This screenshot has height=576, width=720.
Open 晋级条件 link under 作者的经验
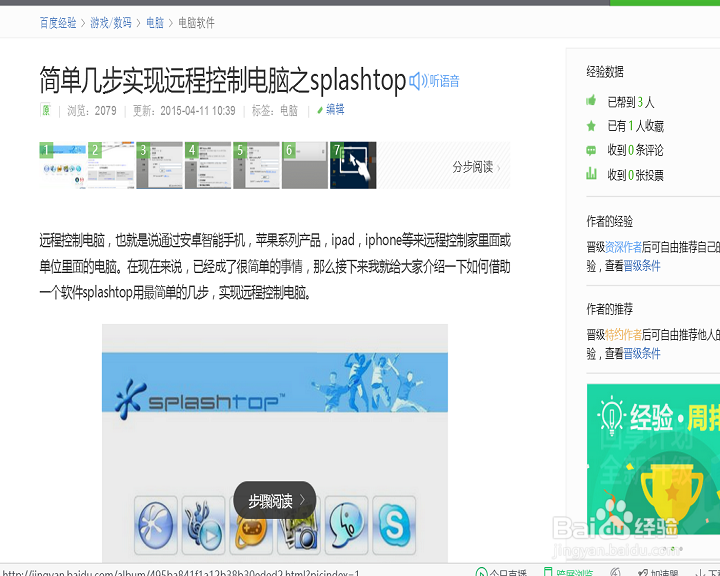[x=642, y=265]
